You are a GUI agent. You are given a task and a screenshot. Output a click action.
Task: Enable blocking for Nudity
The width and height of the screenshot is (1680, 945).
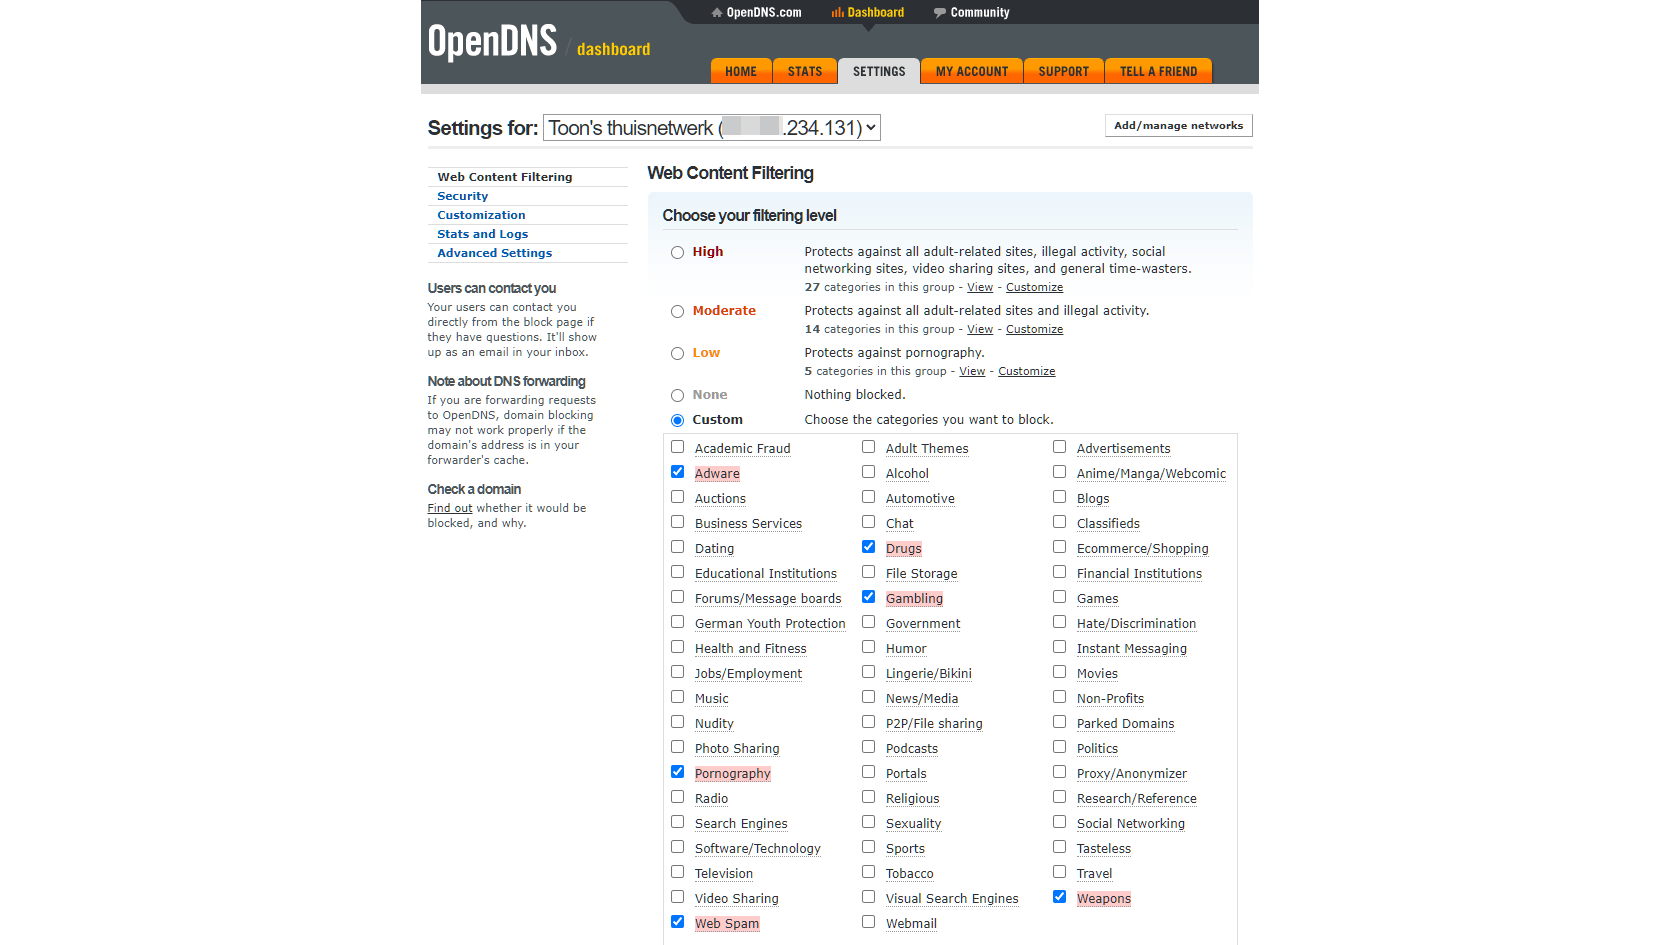click(x=678, y=722)
